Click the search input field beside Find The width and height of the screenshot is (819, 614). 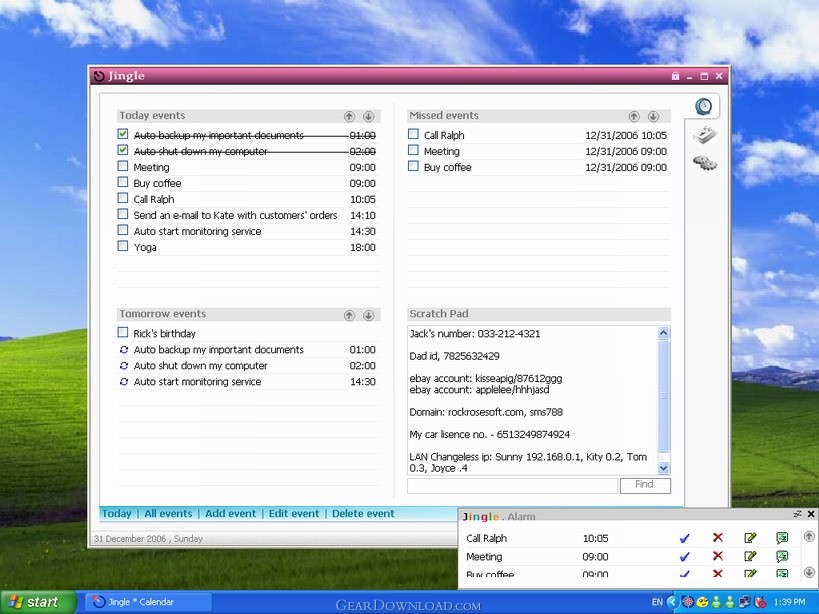(512, 486)
